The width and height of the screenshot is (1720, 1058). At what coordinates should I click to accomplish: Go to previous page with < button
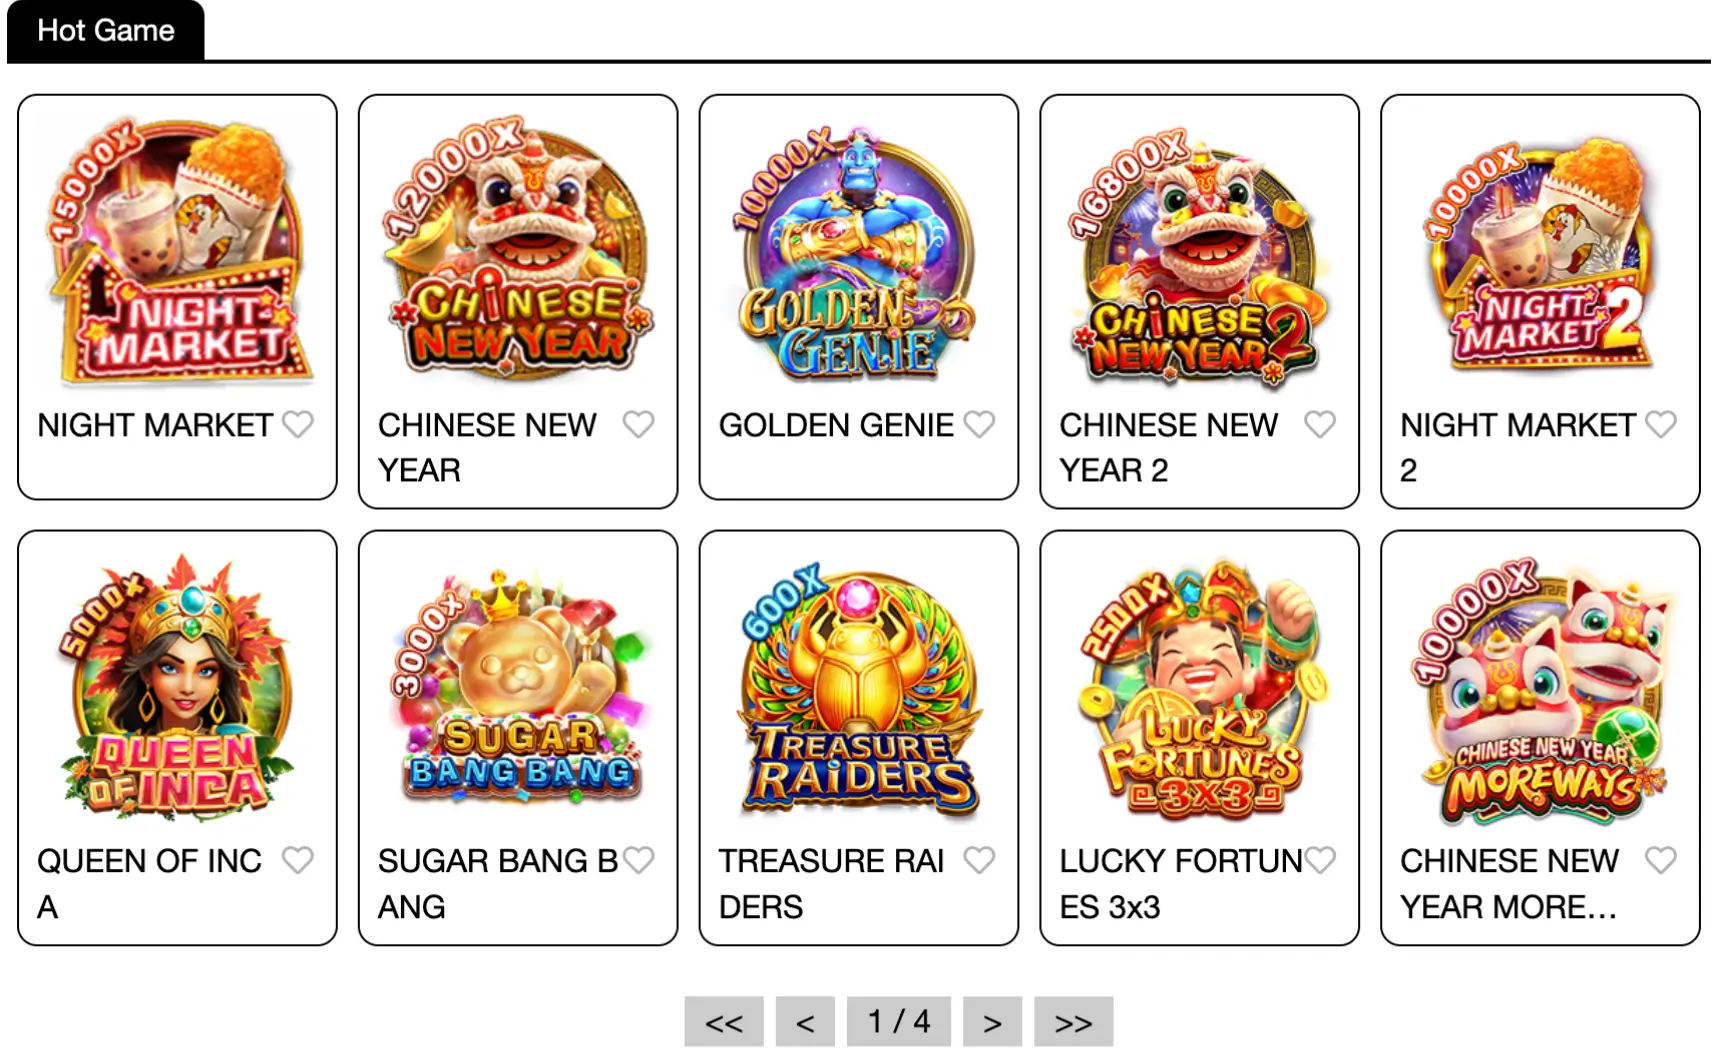coord(805,1022)
